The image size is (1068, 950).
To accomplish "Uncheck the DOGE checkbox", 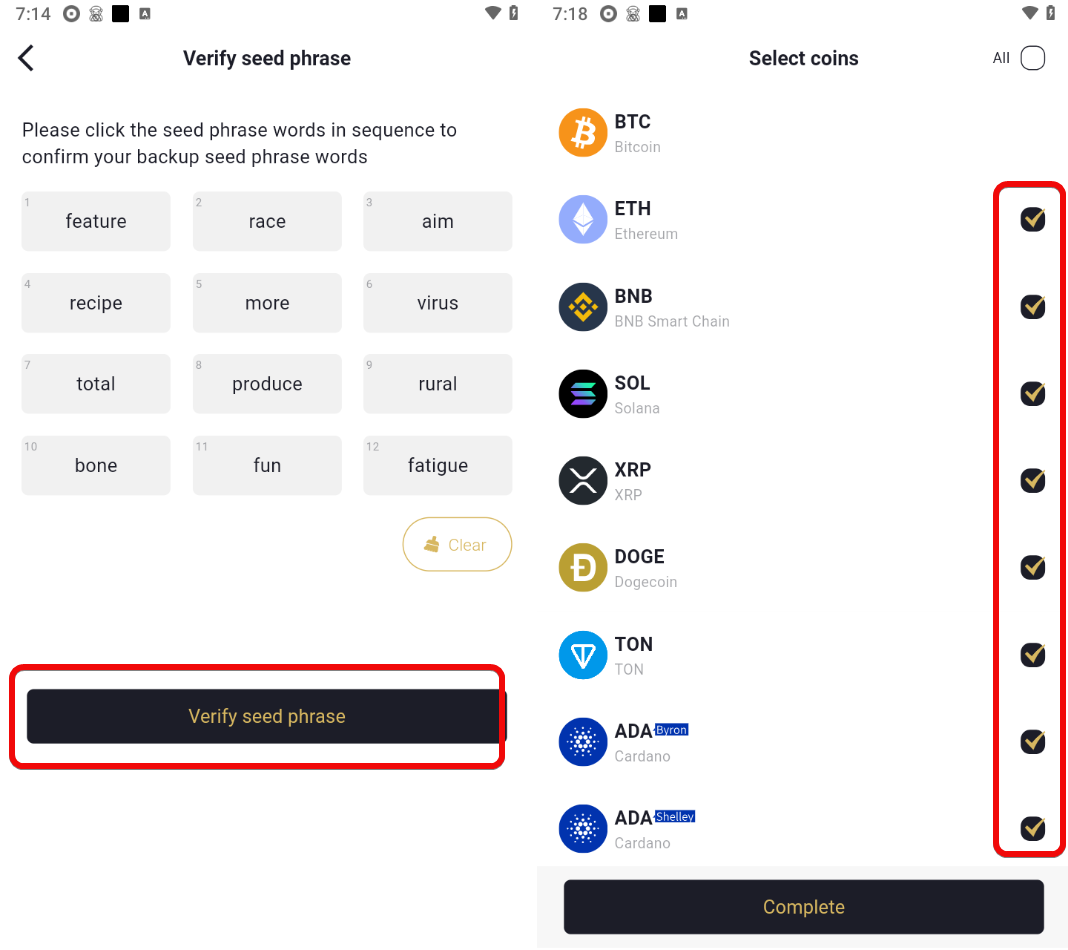I will (1033, 567).
